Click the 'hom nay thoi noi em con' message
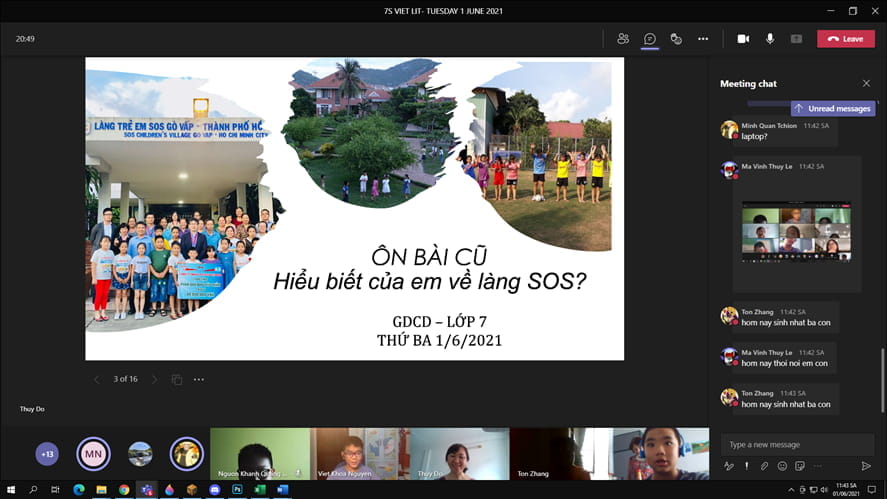Image resolution: width=887 pixels, height=499 pixels. pos(785,363)
